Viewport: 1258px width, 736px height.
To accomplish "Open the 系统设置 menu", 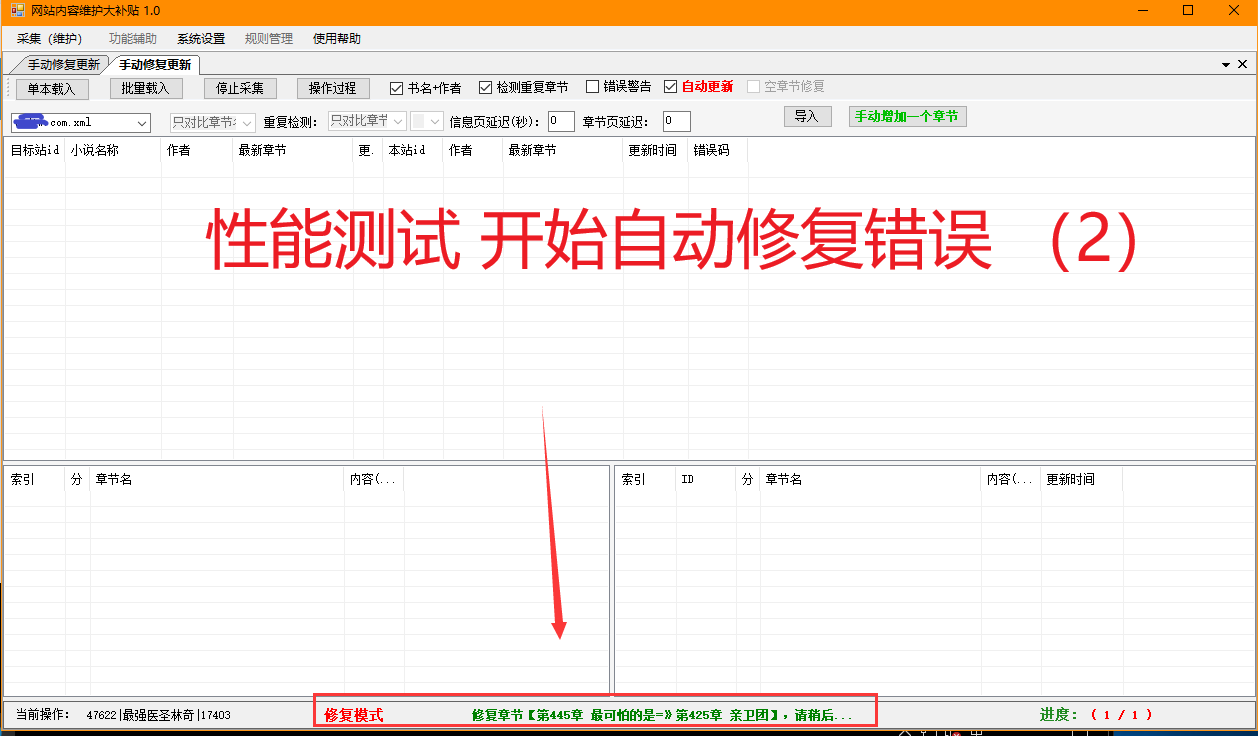I will point(201,39).
